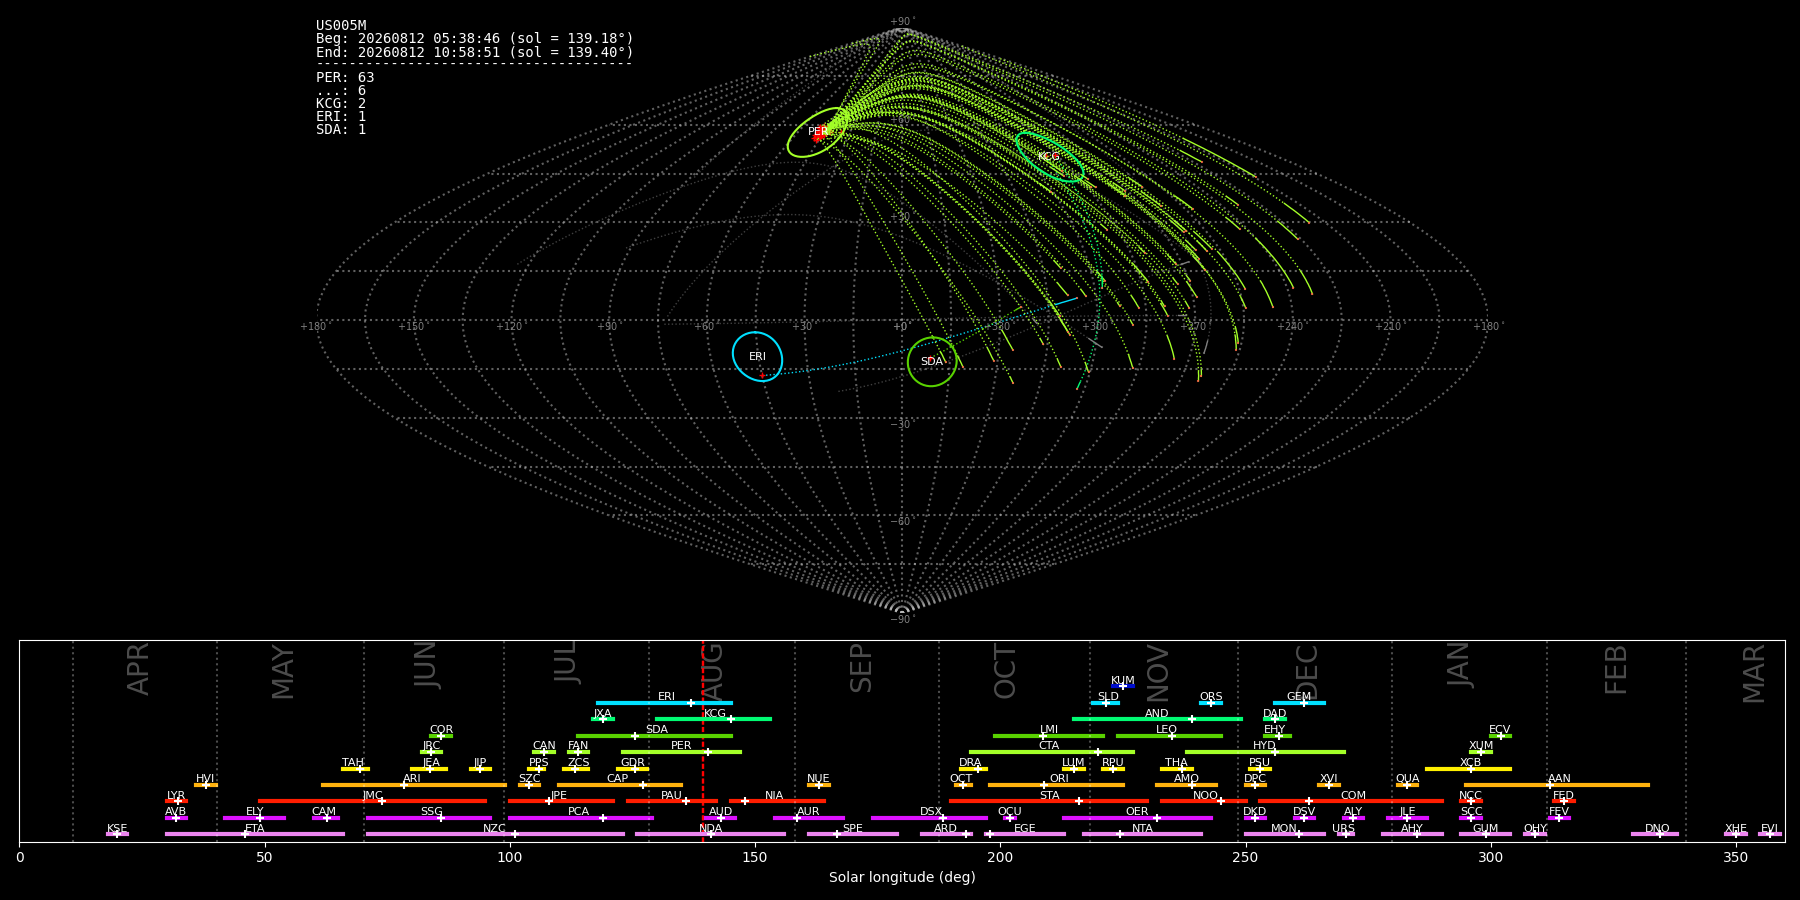Screen dimensions: 1800x900
Task: Click the HYD shower bar in timeline
Action: [x=1265, y=752]
